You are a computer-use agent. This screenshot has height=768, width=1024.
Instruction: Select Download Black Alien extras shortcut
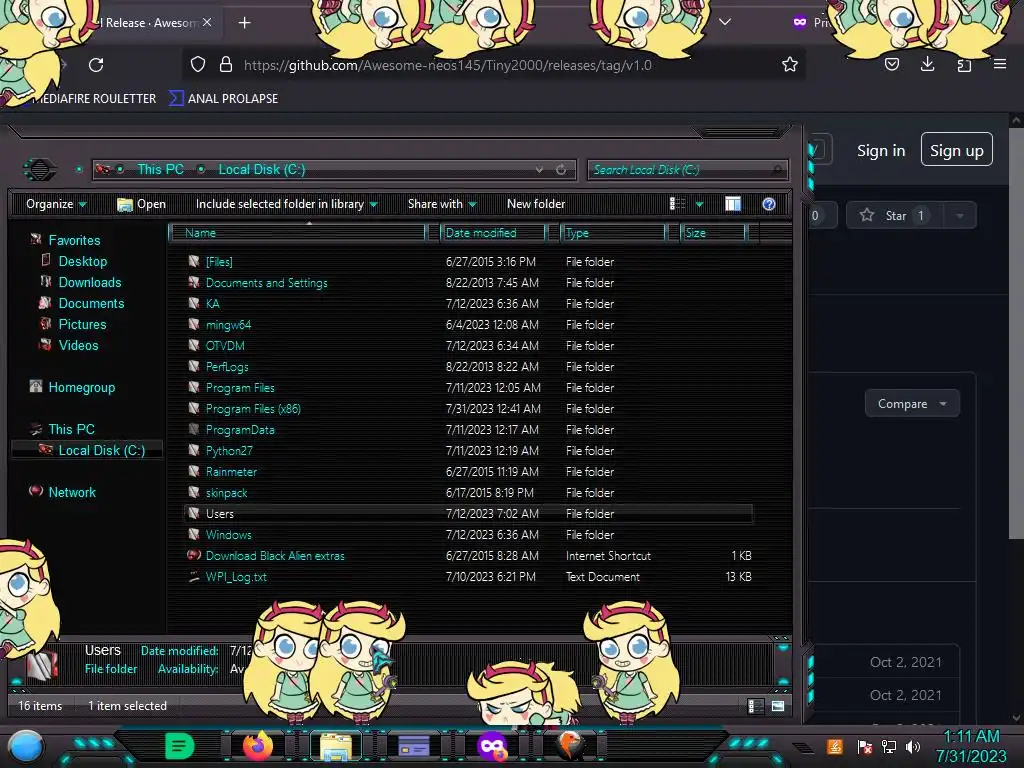coord(274,556)
